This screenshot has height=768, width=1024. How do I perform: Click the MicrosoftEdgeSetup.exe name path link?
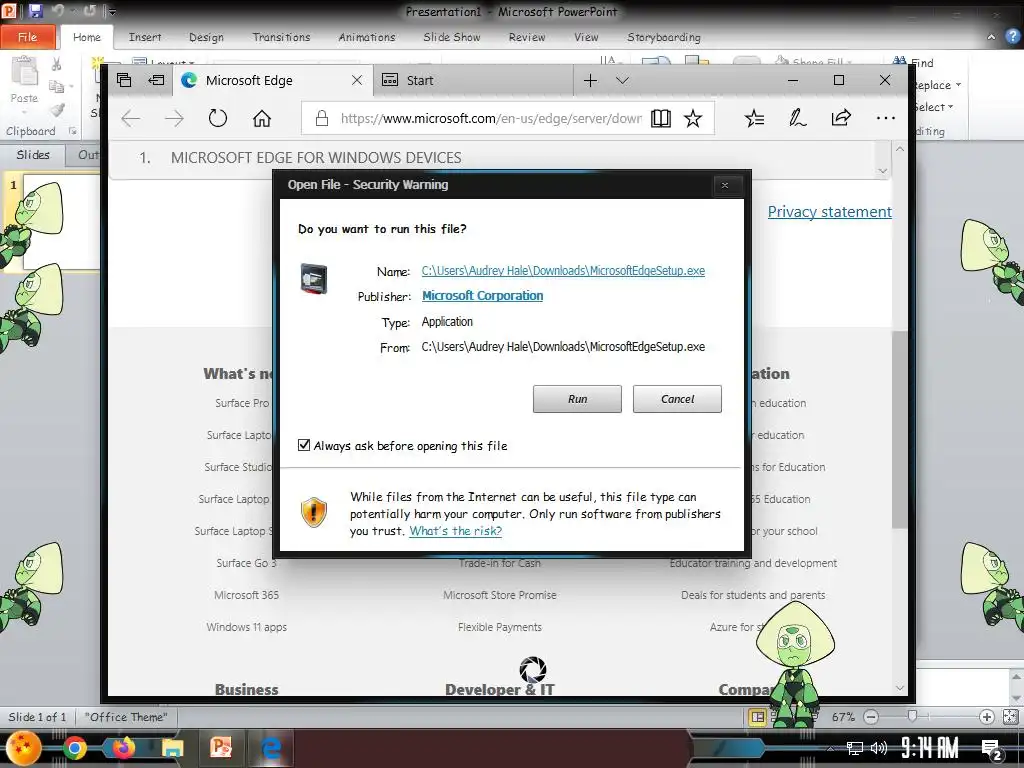(563, 270)
